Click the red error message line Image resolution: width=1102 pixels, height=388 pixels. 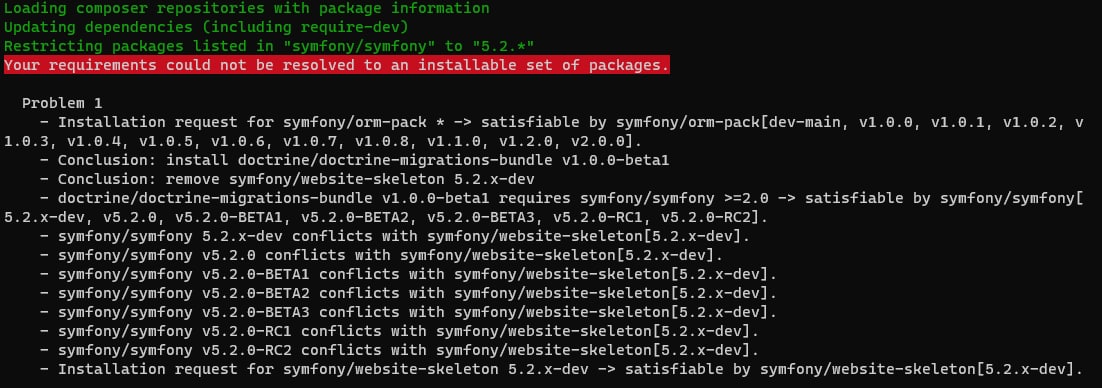tap(337, 65)
